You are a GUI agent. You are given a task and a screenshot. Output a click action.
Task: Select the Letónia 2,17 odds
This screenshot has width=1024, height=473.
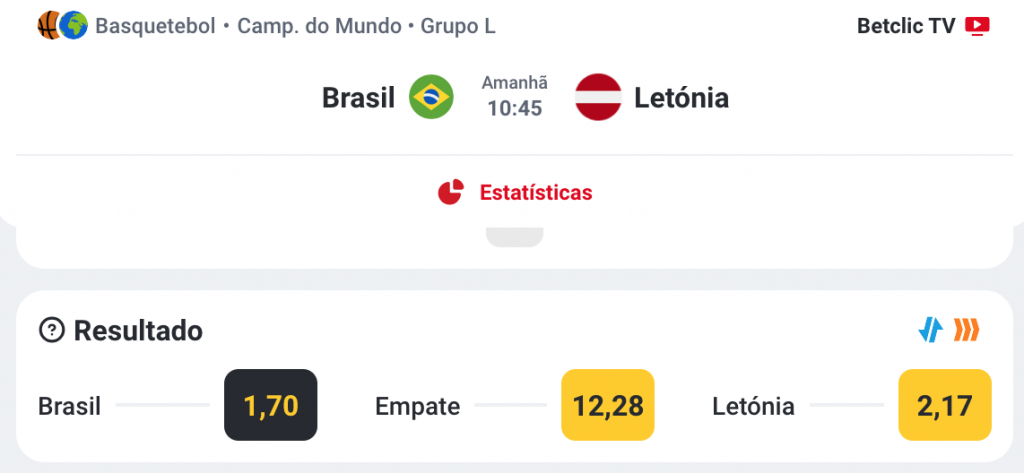tap(944, 405)
